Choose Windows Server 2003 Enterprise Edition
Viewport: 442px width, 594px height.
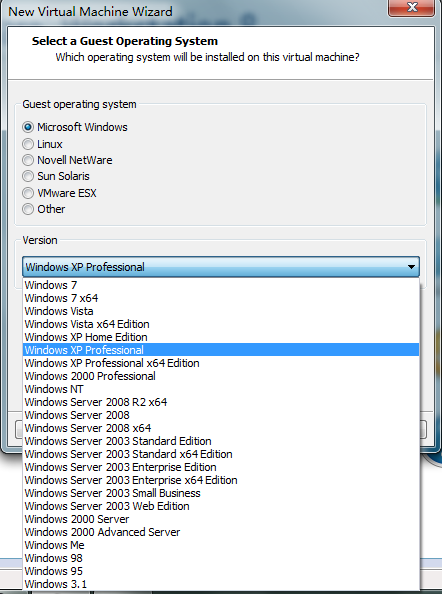[x=221, y=467]
